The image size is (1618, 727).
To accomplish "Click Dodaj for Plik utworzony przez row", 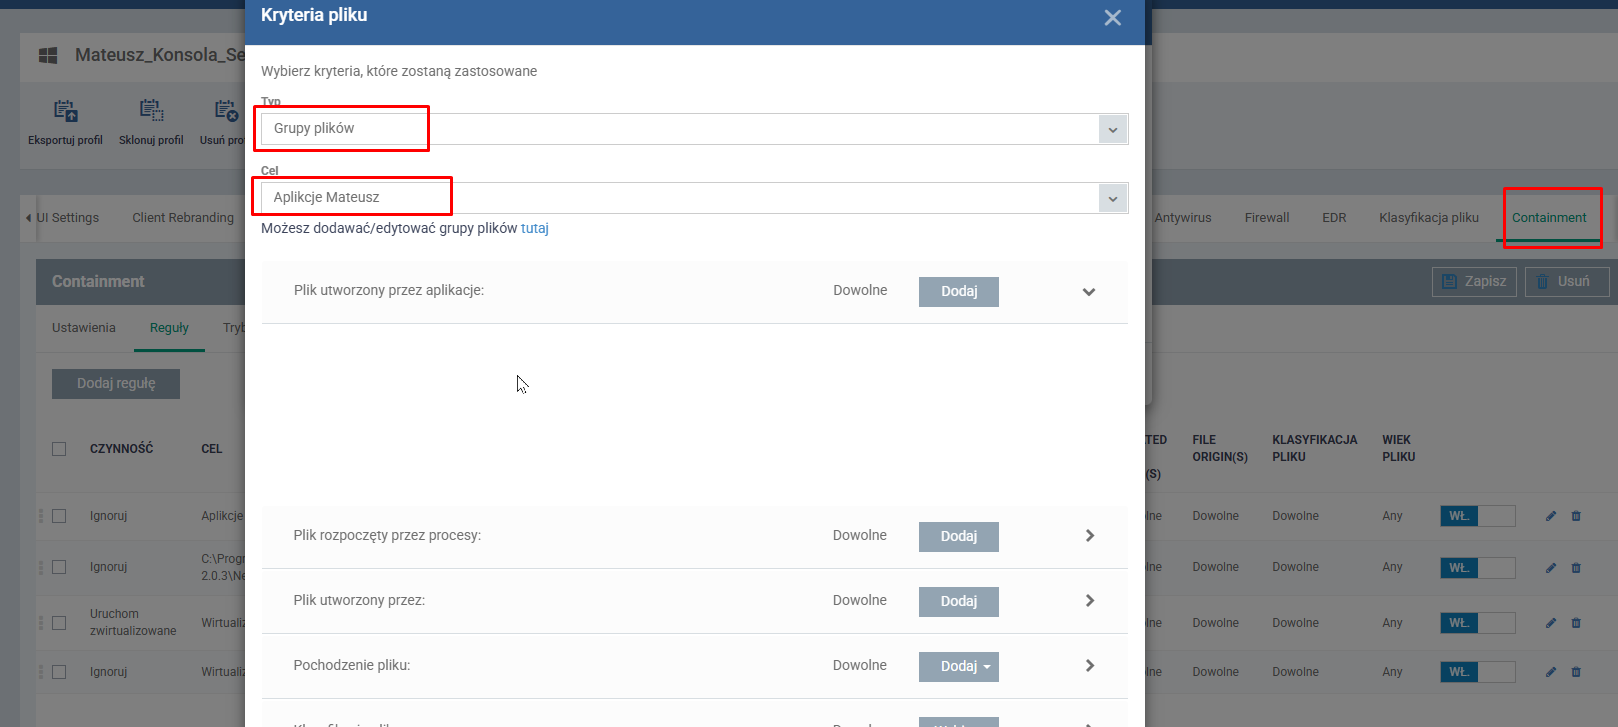I will pos(959,601).
